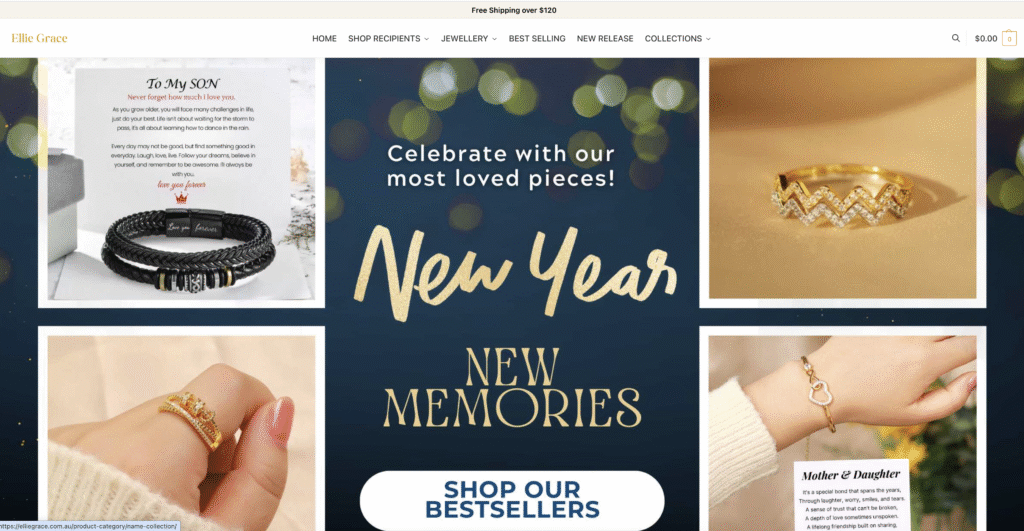Screen dimensions: 1024x531
Task: Go to the Home menu item
Action: click(x=324, y=39)
